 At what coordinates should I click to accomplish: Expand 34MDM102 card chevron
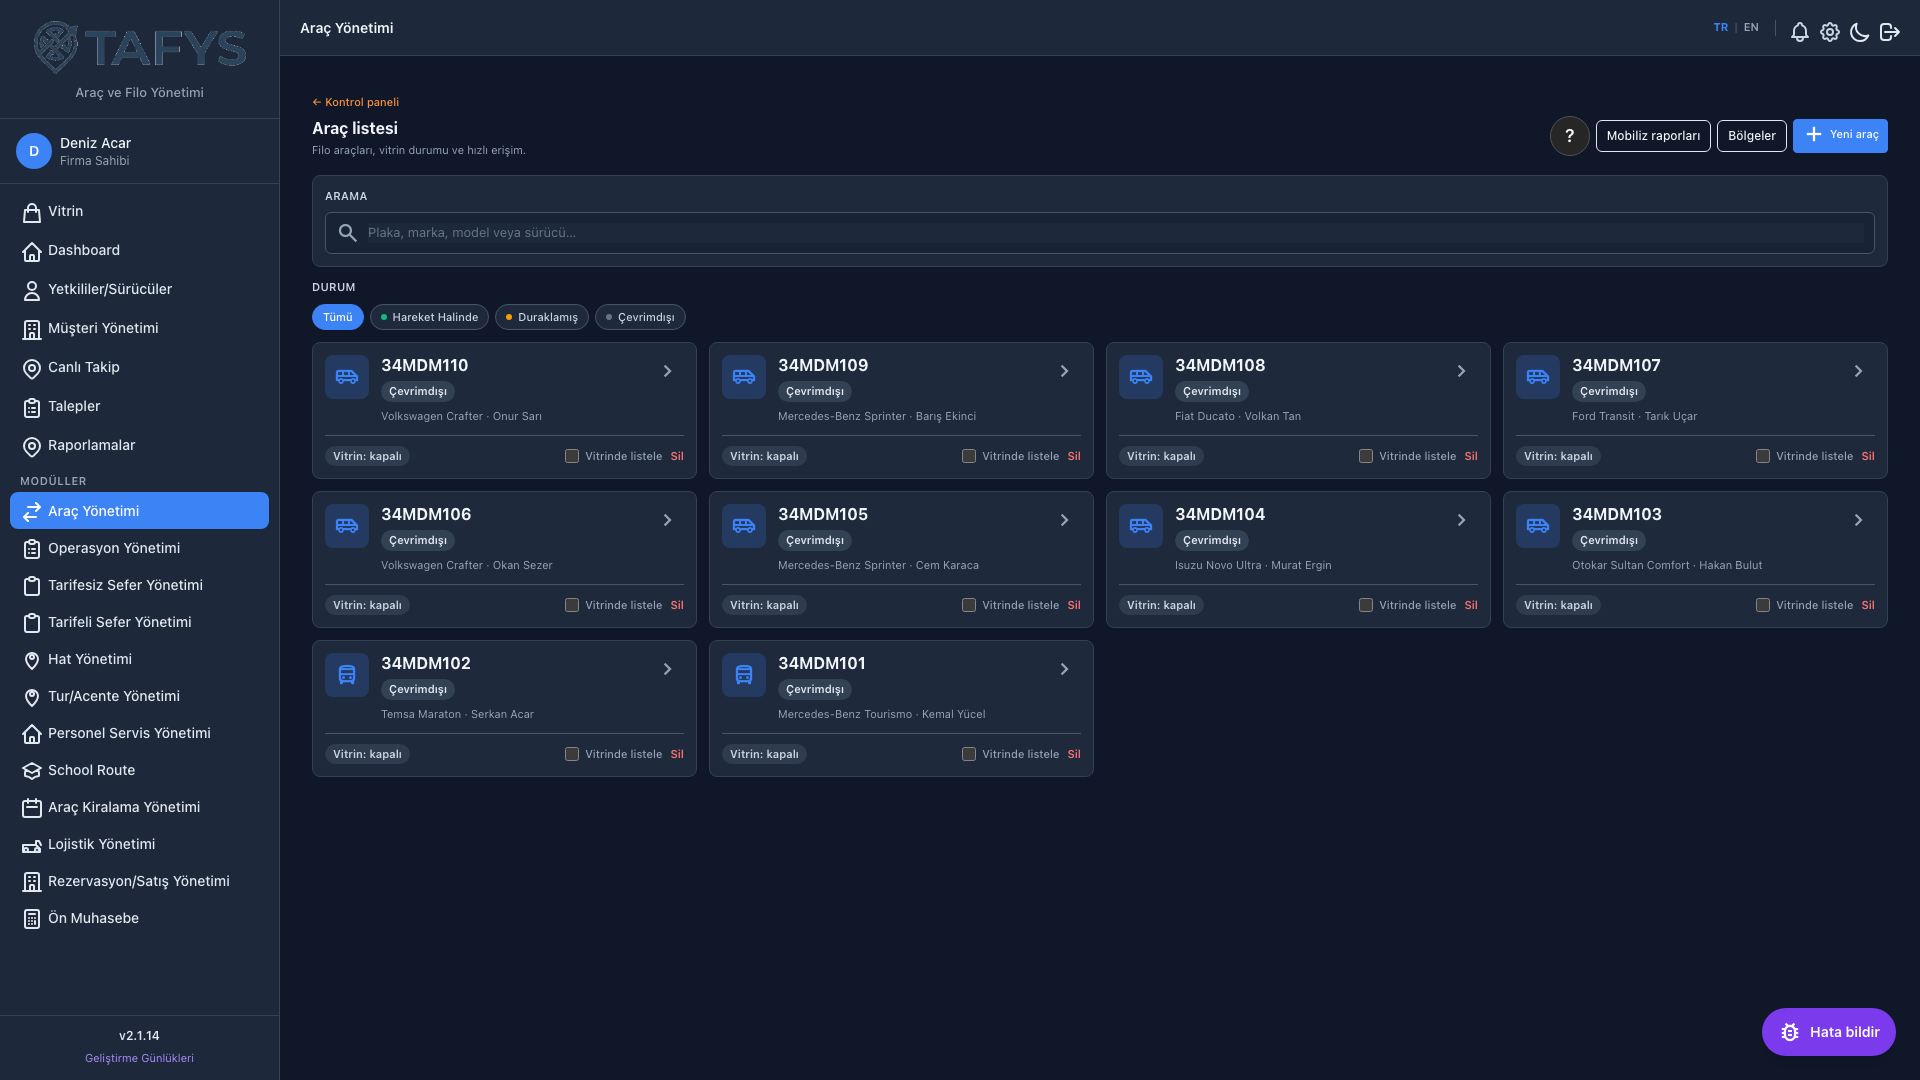point(668,669)
